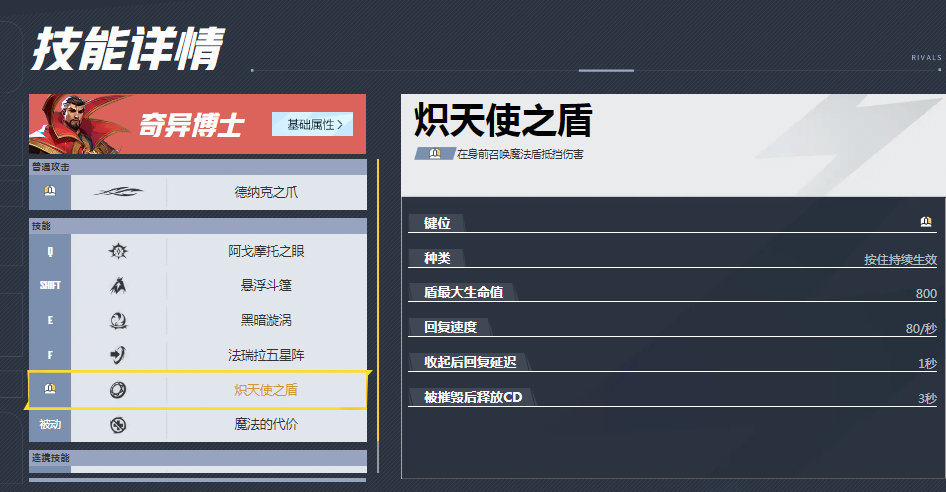The image size is (946, 492).
Task: Click the mouse key icon in 键位 row
Action: coord(927,222)
